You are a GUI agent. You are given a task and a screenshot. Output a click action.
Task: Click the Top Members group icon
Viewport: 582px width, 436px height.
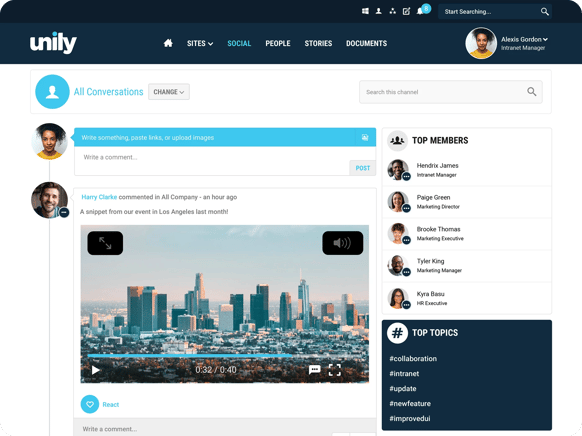(397, 141)
